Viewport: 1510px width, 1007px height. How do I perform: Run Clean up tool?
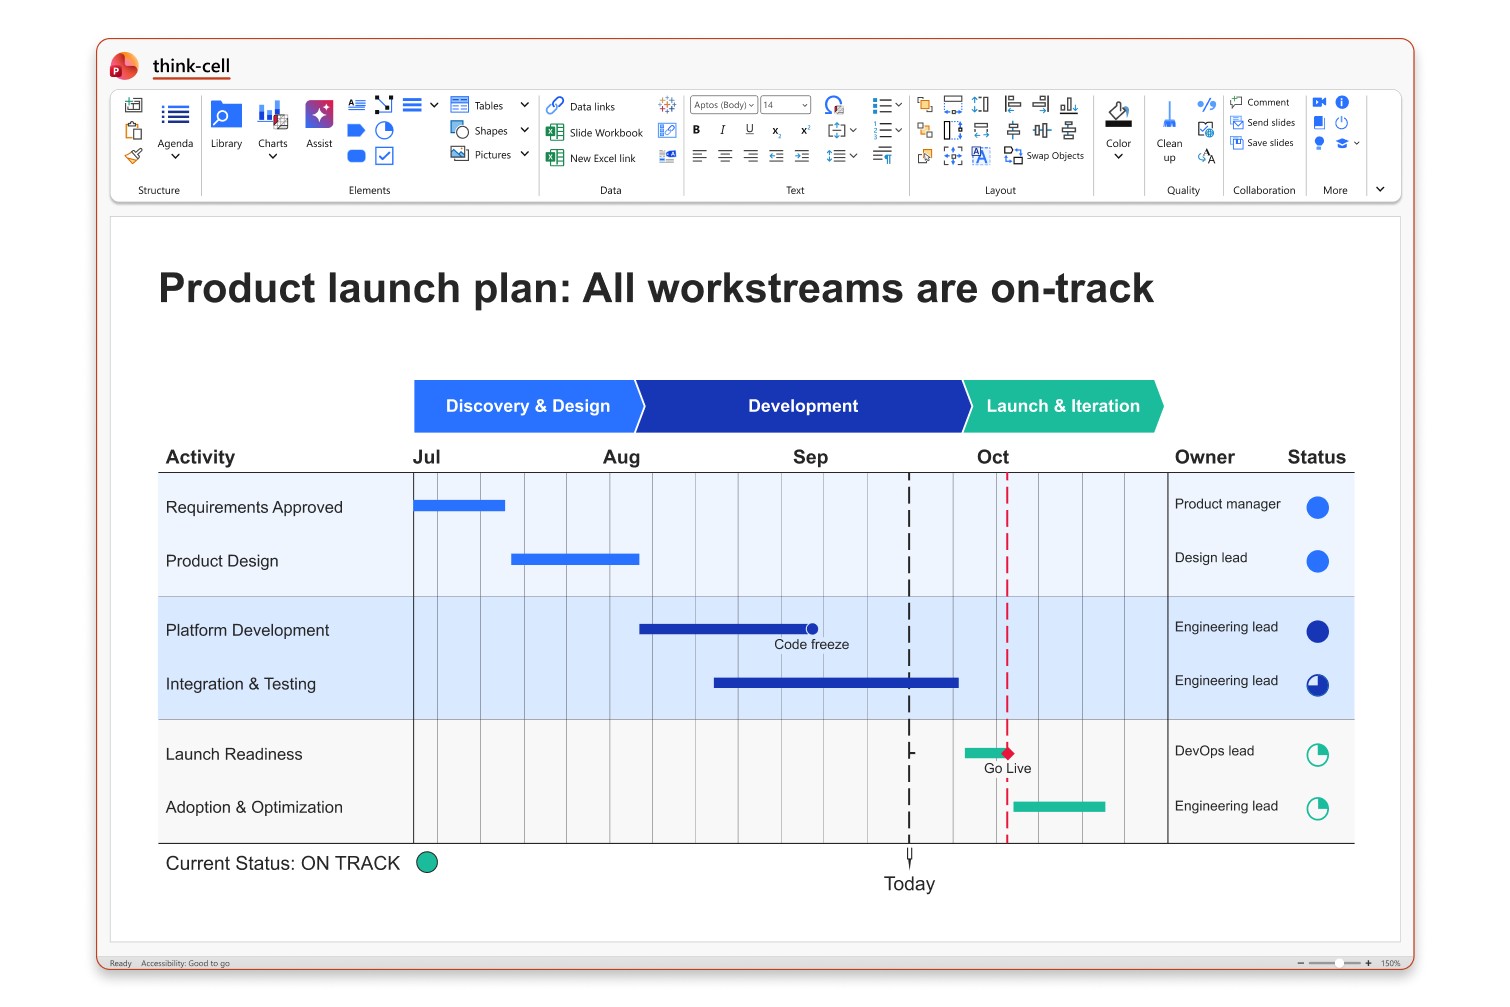(x=1169, y=131)
